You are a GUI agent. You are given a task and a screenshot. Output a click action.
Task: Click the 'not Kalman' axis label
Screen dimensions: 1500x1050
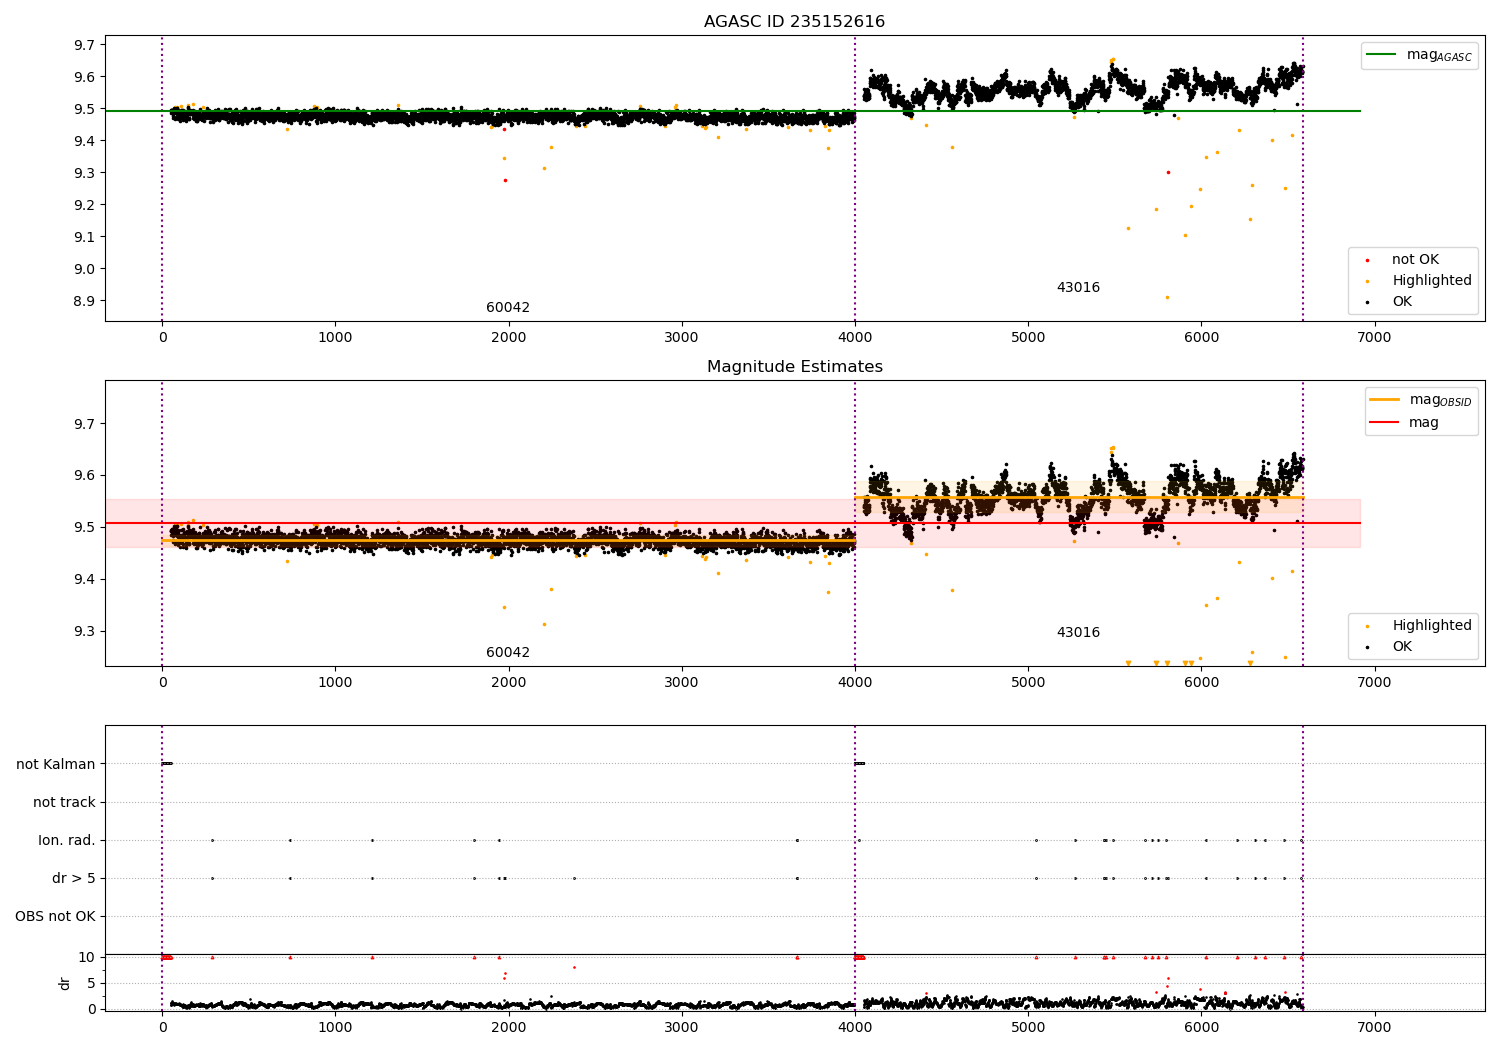[x=56, y=764]
